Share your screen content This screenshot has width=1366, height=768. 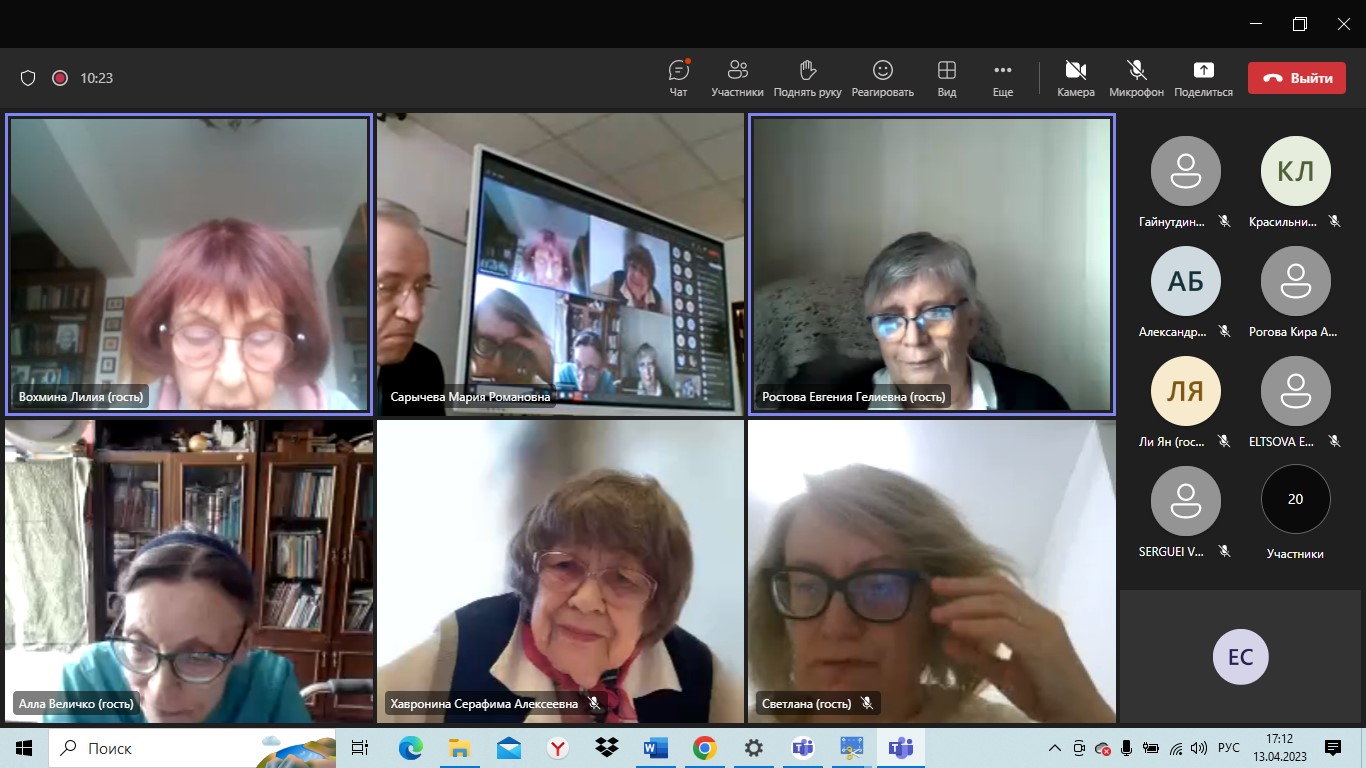1203,78
